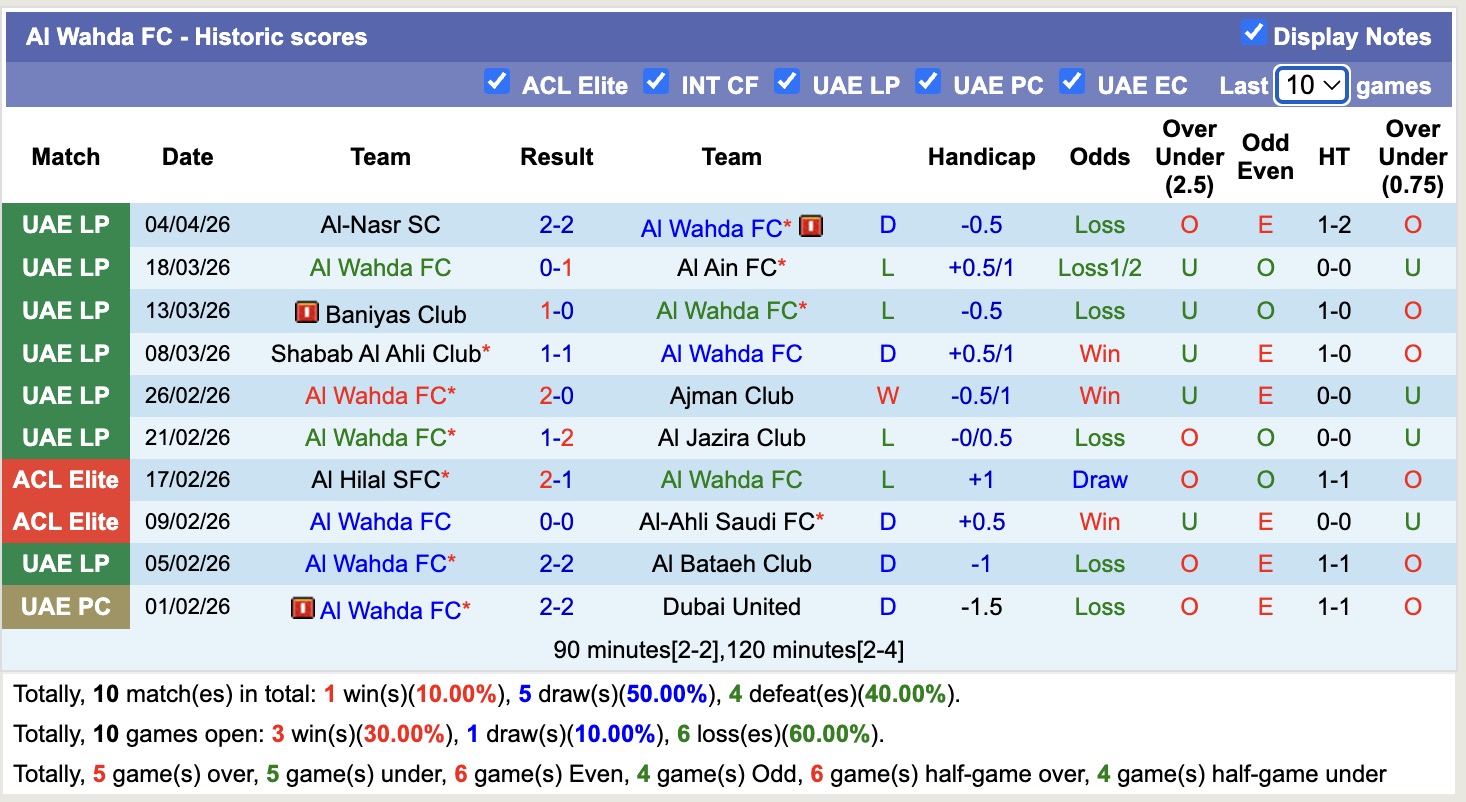Select the ACL Elite badge on the 09/02/26 row

click(x=66, y=521)
